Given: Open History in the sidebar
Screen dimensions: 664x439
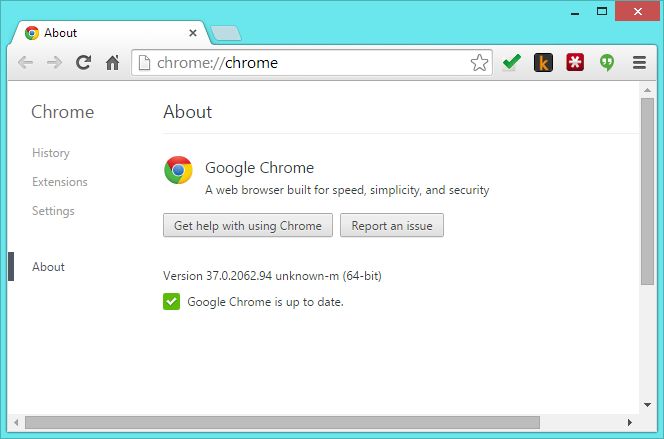Looking at the screenshot, I should pyautogui.click(x=51, y=153).
